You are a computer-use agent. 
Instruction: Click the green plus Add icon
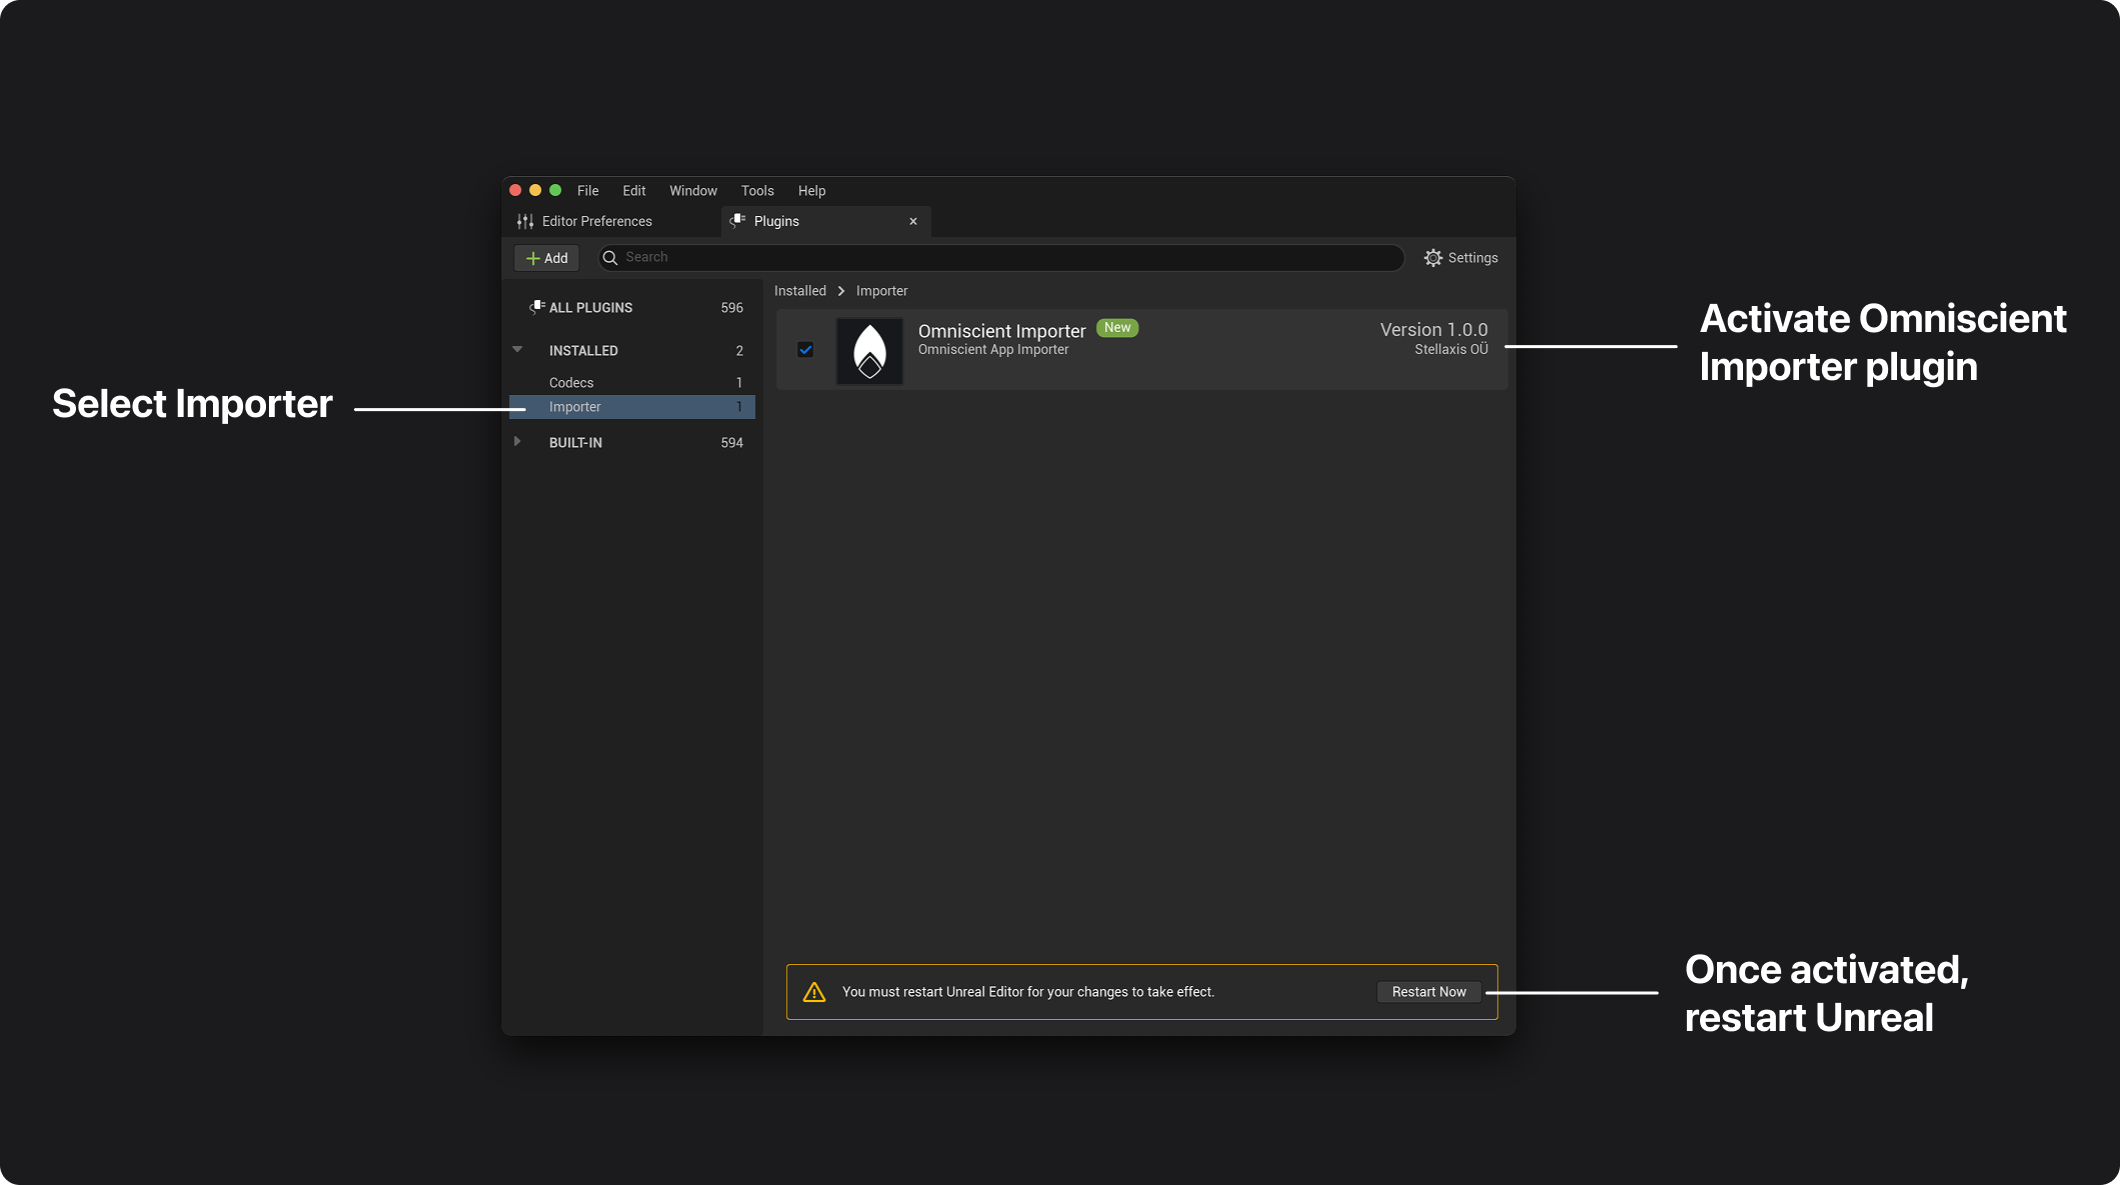click(532, 258)
